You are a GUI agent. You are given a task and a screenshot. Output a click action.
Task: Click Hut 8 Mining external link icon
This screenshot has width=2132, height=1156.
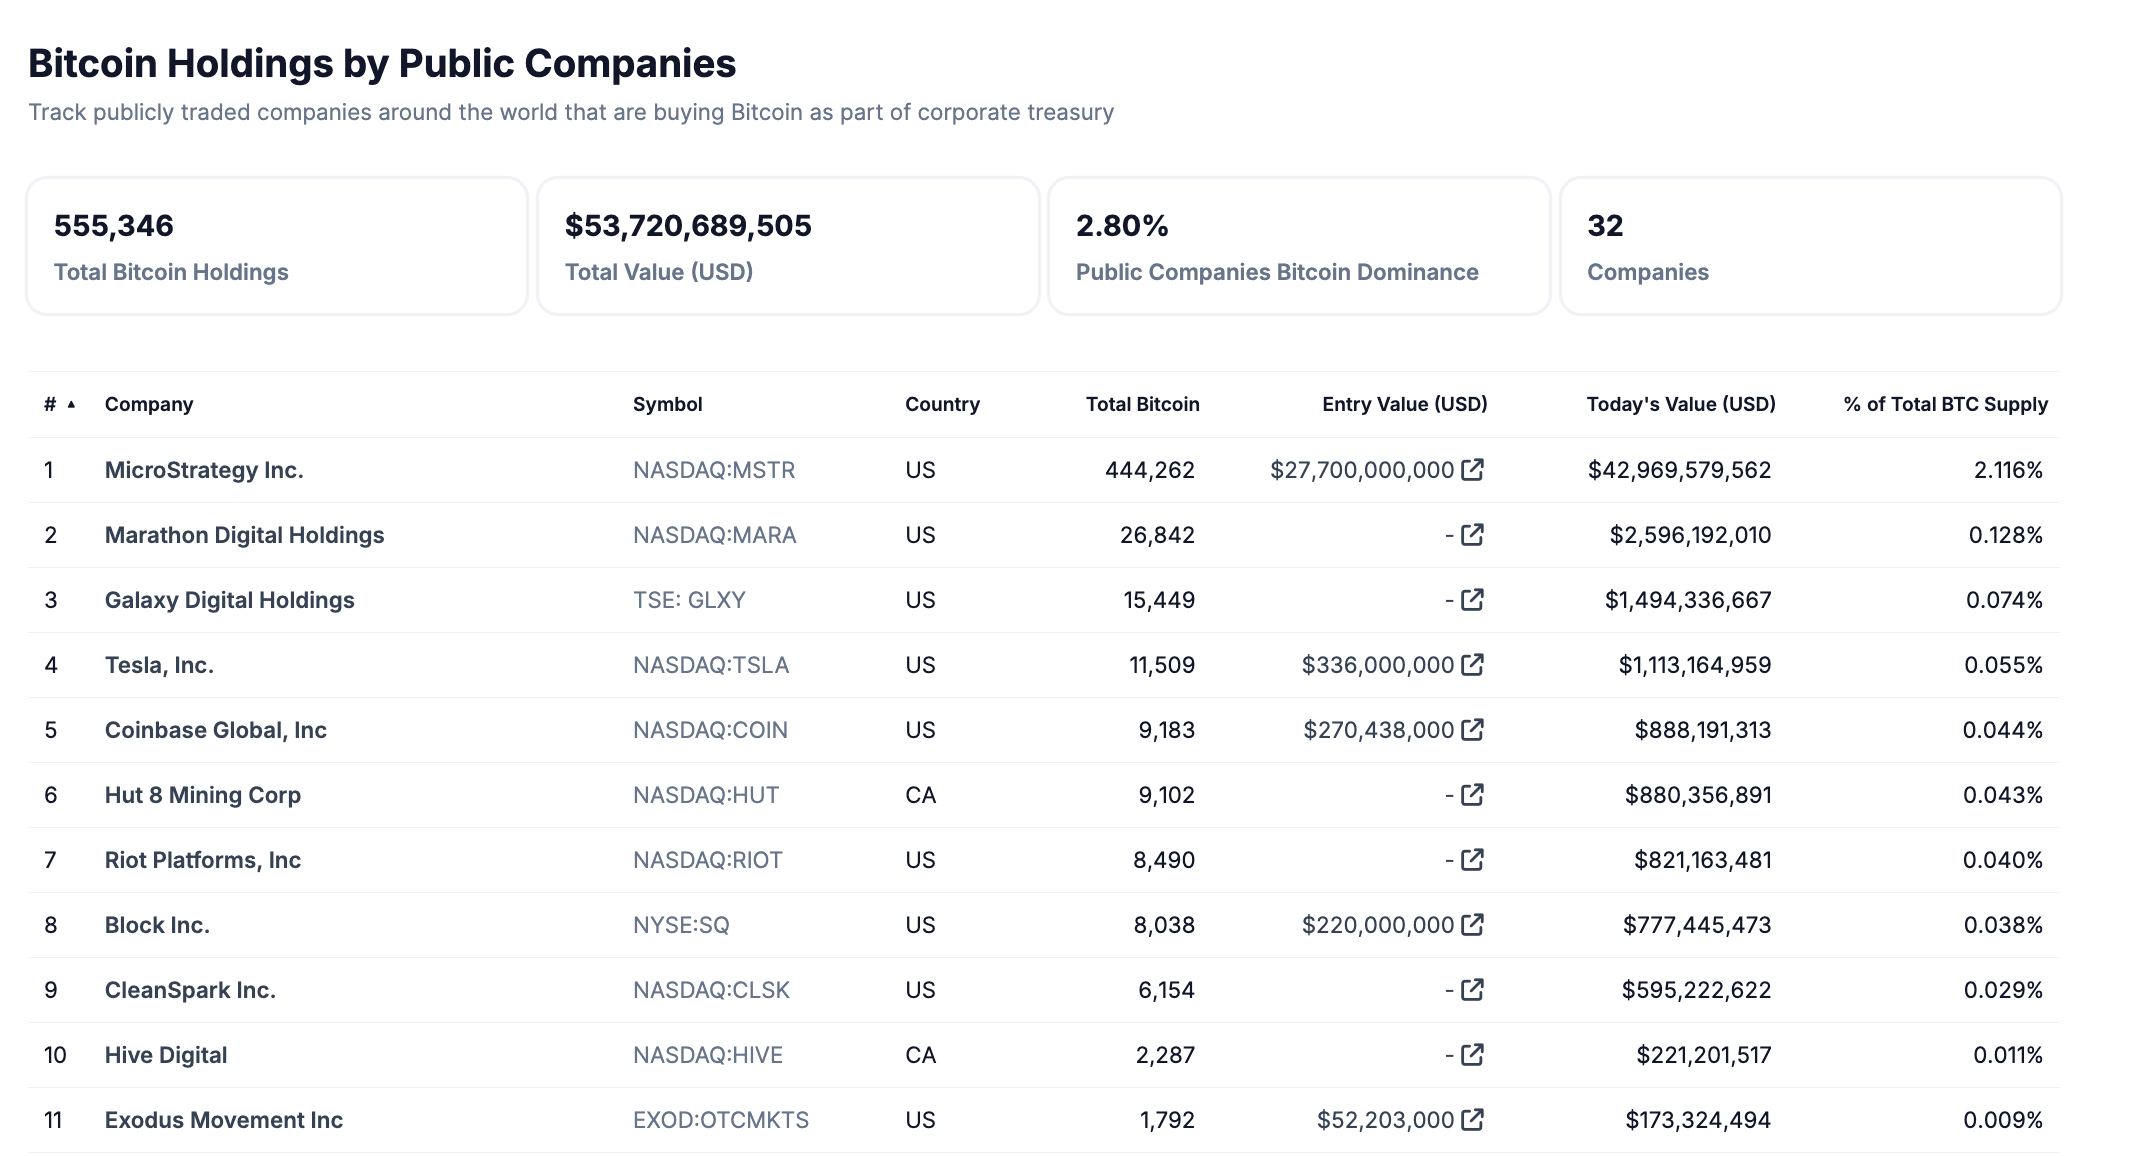(x=1472, y=794)
